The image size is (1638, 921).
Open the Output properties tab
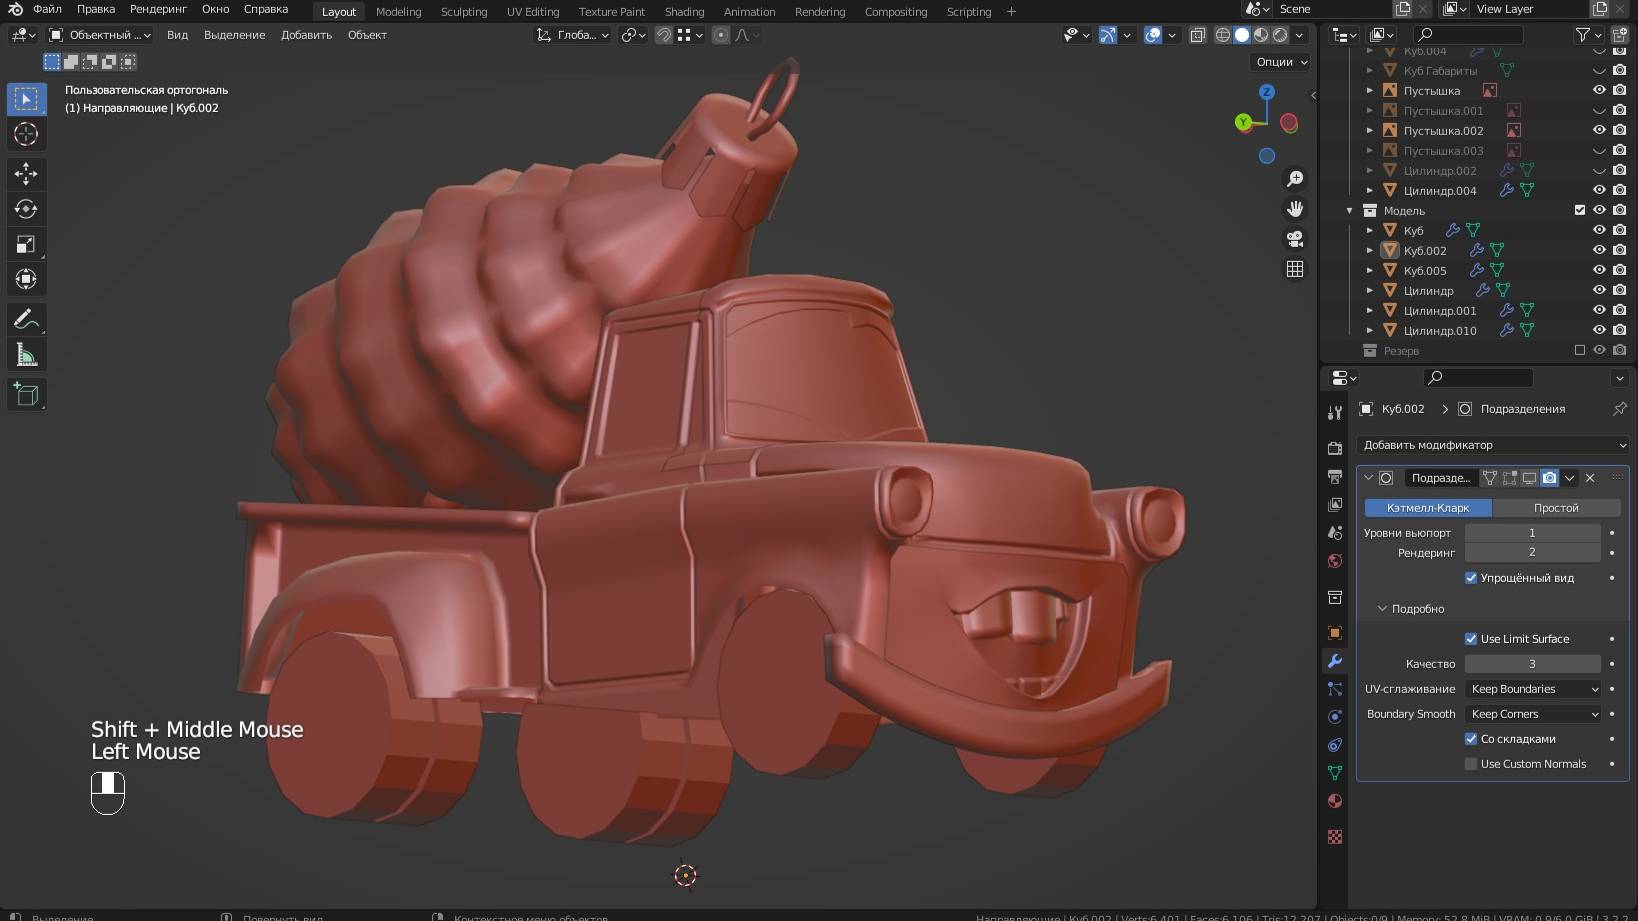click(x=1335, y=476)
